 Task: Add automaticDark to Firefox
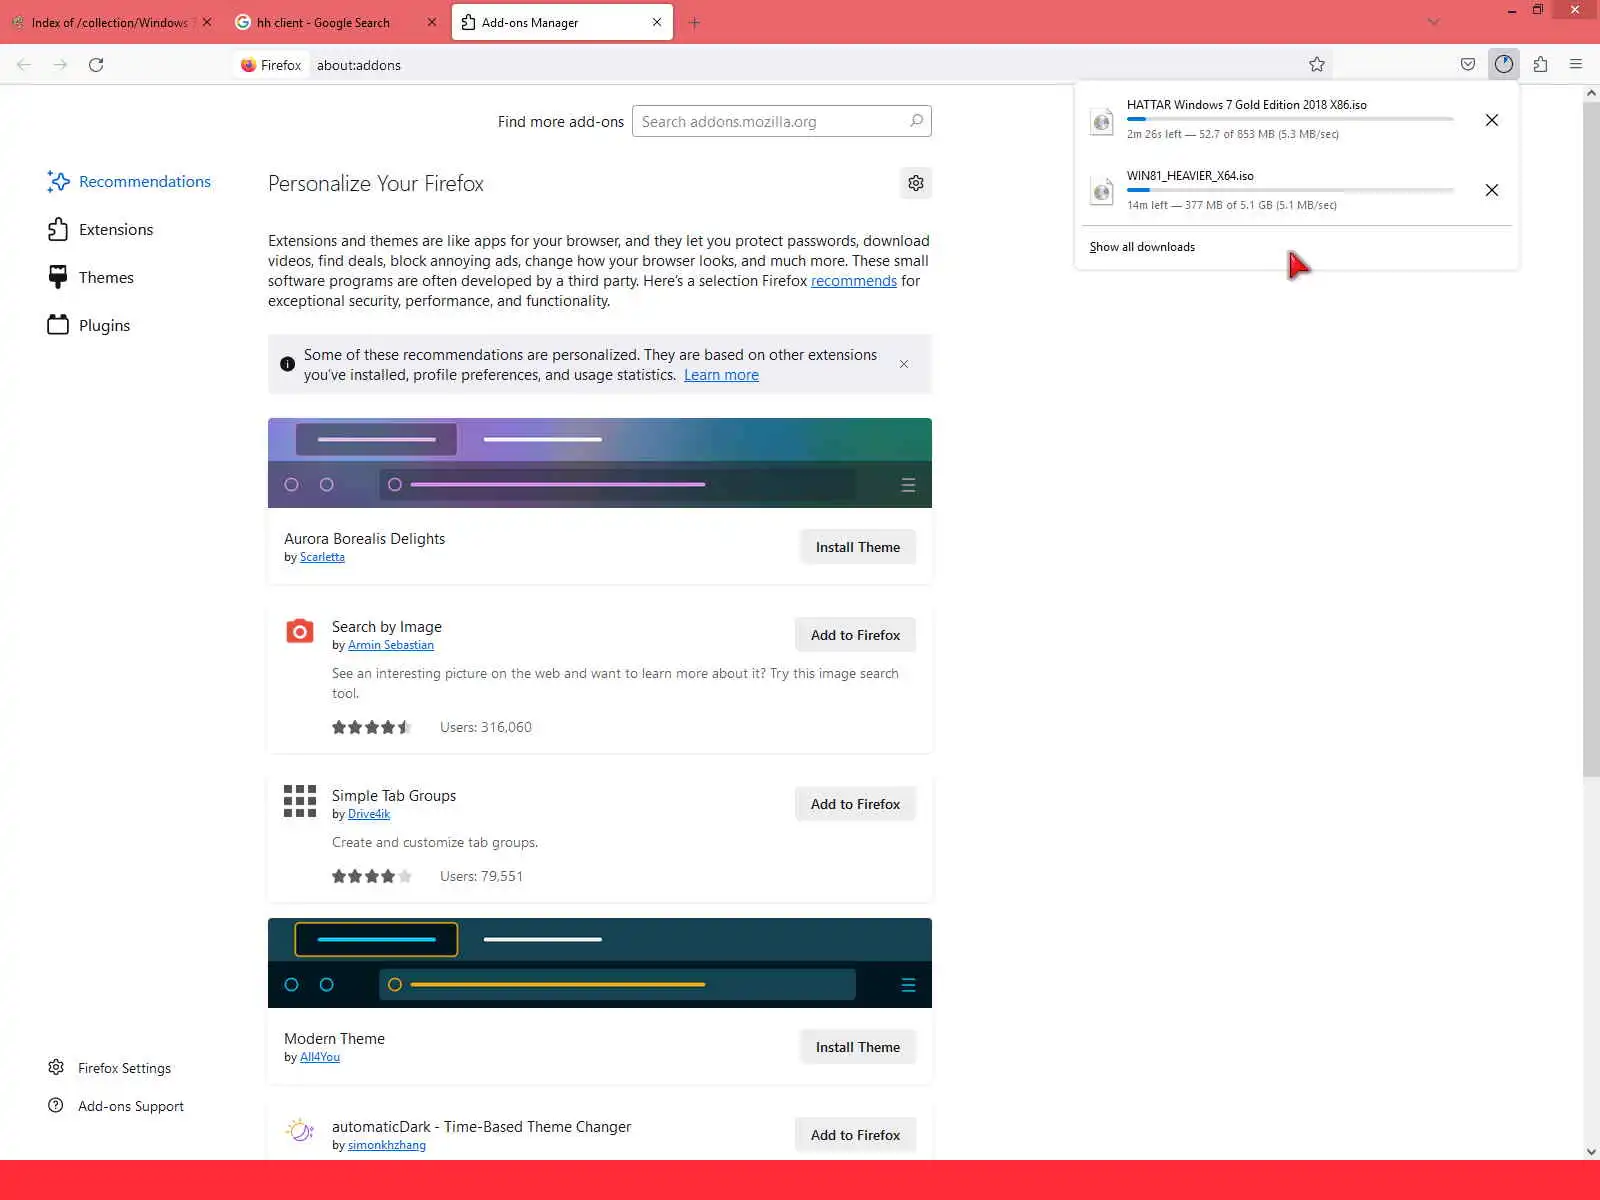click(x=856, y=1135)
